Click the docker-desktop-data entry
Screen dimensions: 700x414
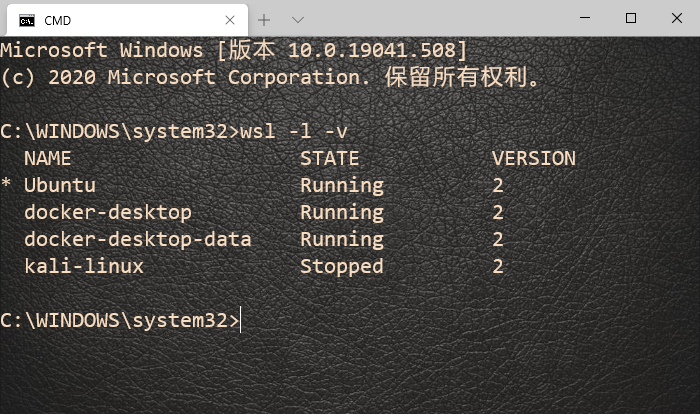click(x=138, y=239)
